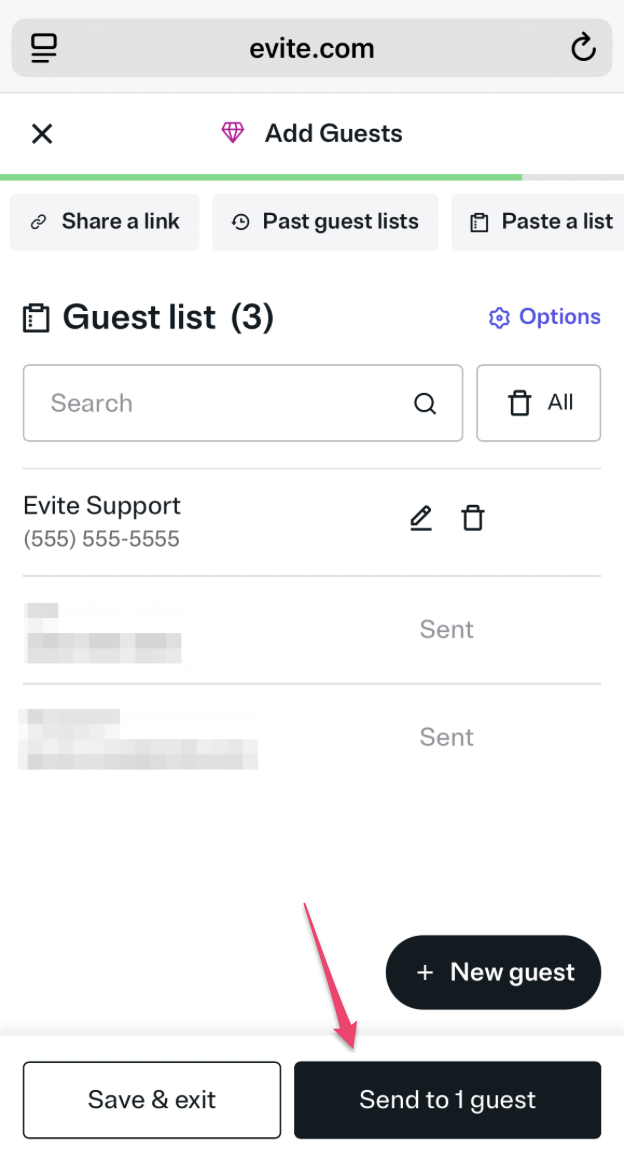Click the green progress bar
This screenshot has width=624, height=1158.
point(260,177)
